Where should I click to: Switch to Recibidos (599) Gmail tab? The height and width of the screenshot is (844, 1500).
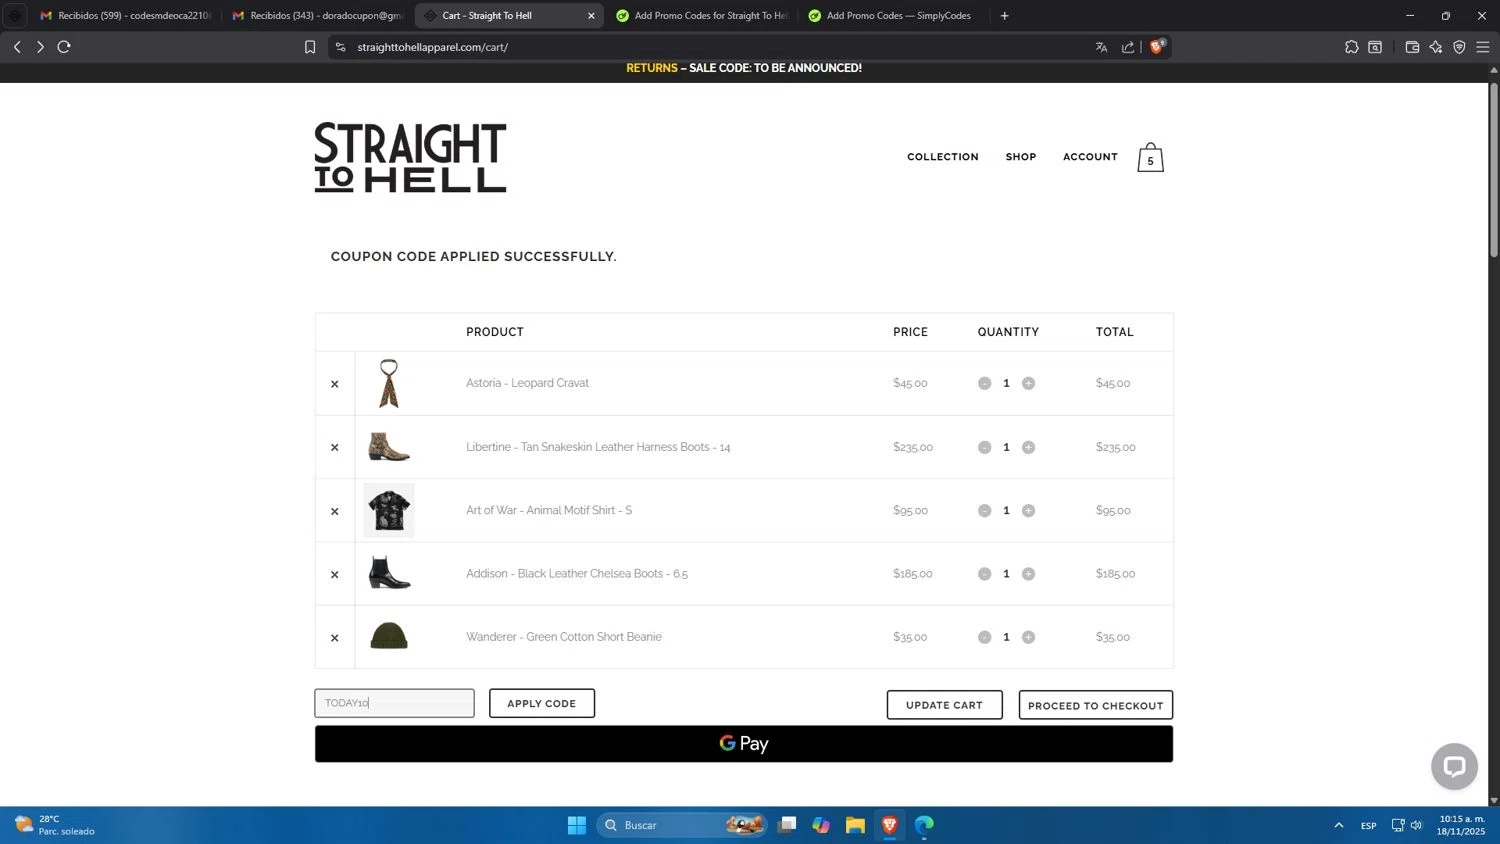[125, 16]
